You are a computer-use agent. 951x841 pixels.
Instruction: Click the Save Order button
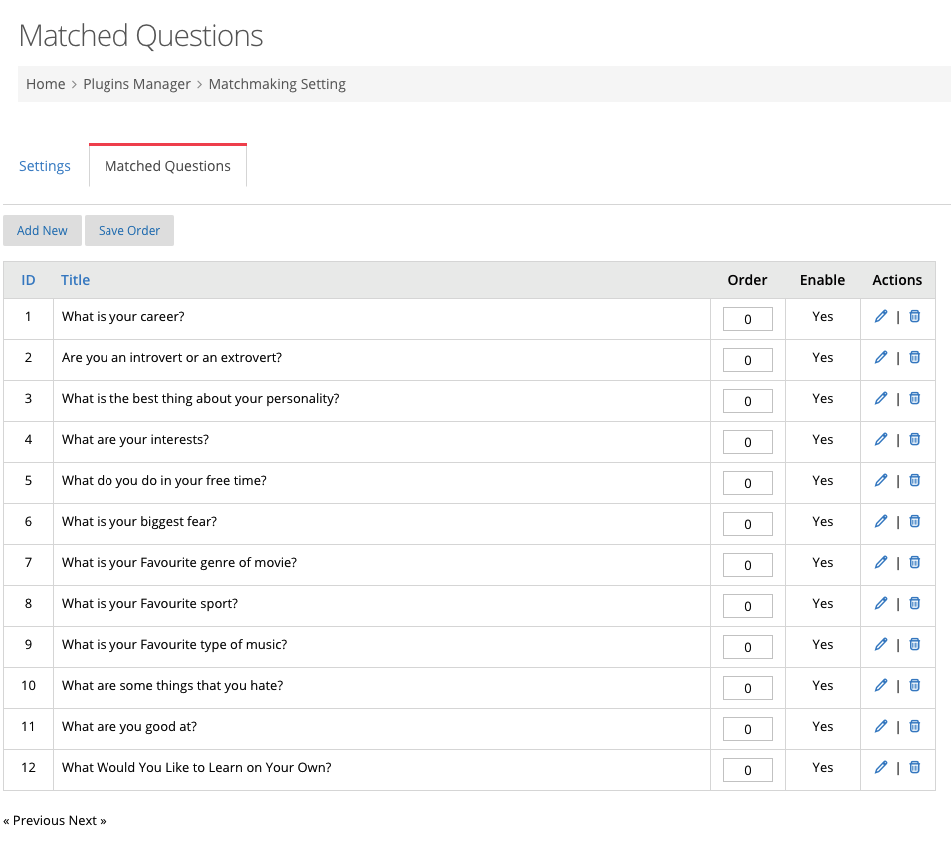(x=129, y=230)
